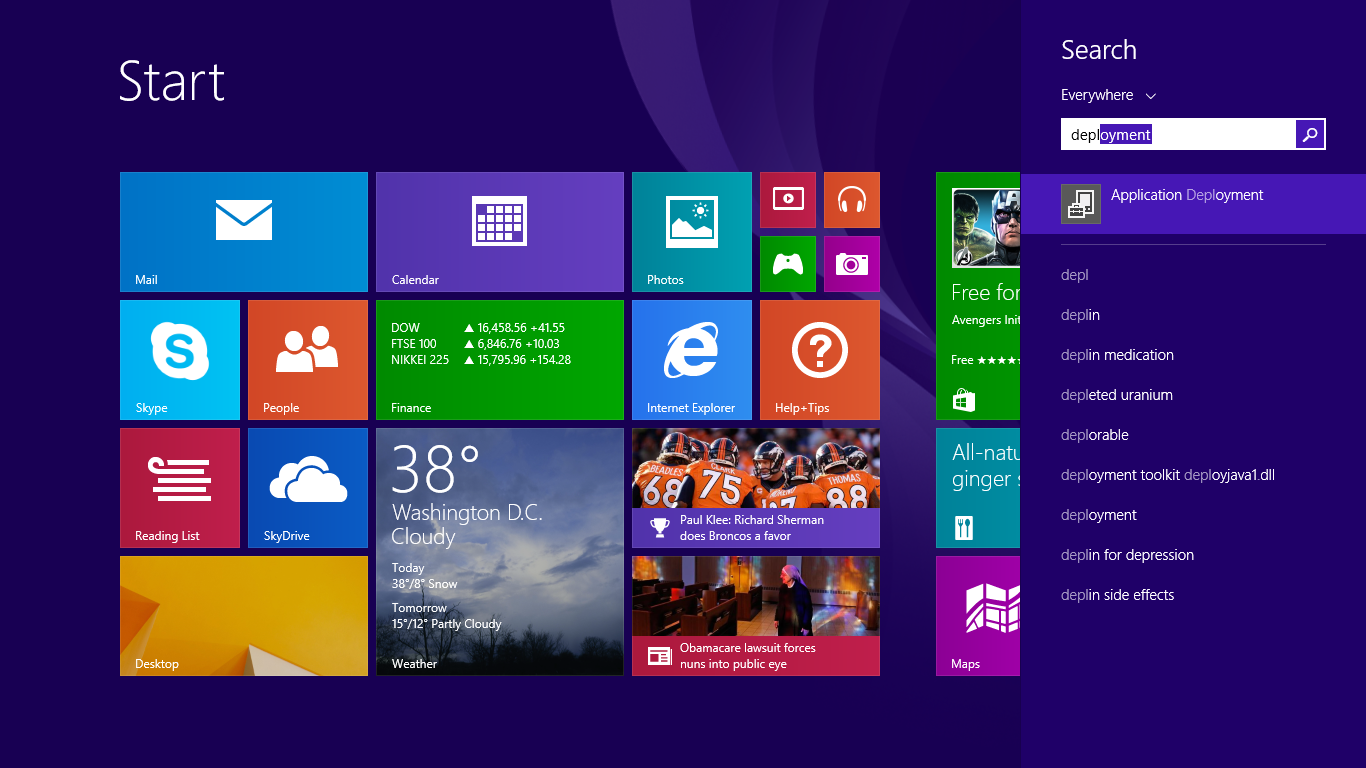Select the SkyDrive tile
1366x768 pixels.
[307, 488]
